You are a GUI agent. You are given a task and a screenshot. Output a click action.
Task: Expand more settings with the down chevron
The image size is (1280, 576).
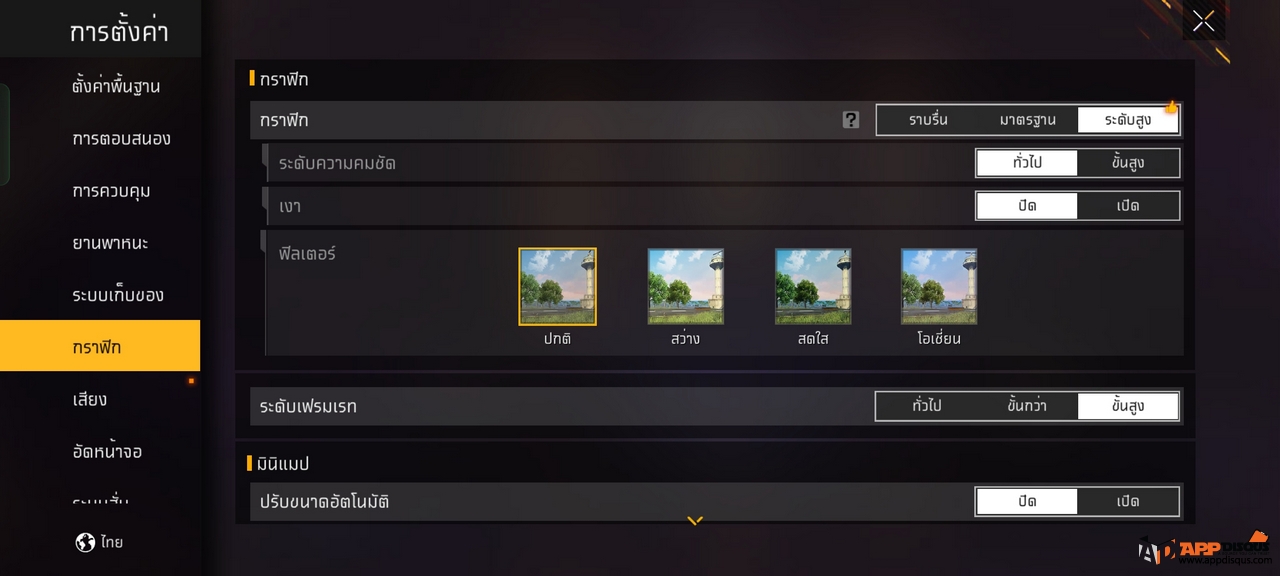[x=695, y=520]
